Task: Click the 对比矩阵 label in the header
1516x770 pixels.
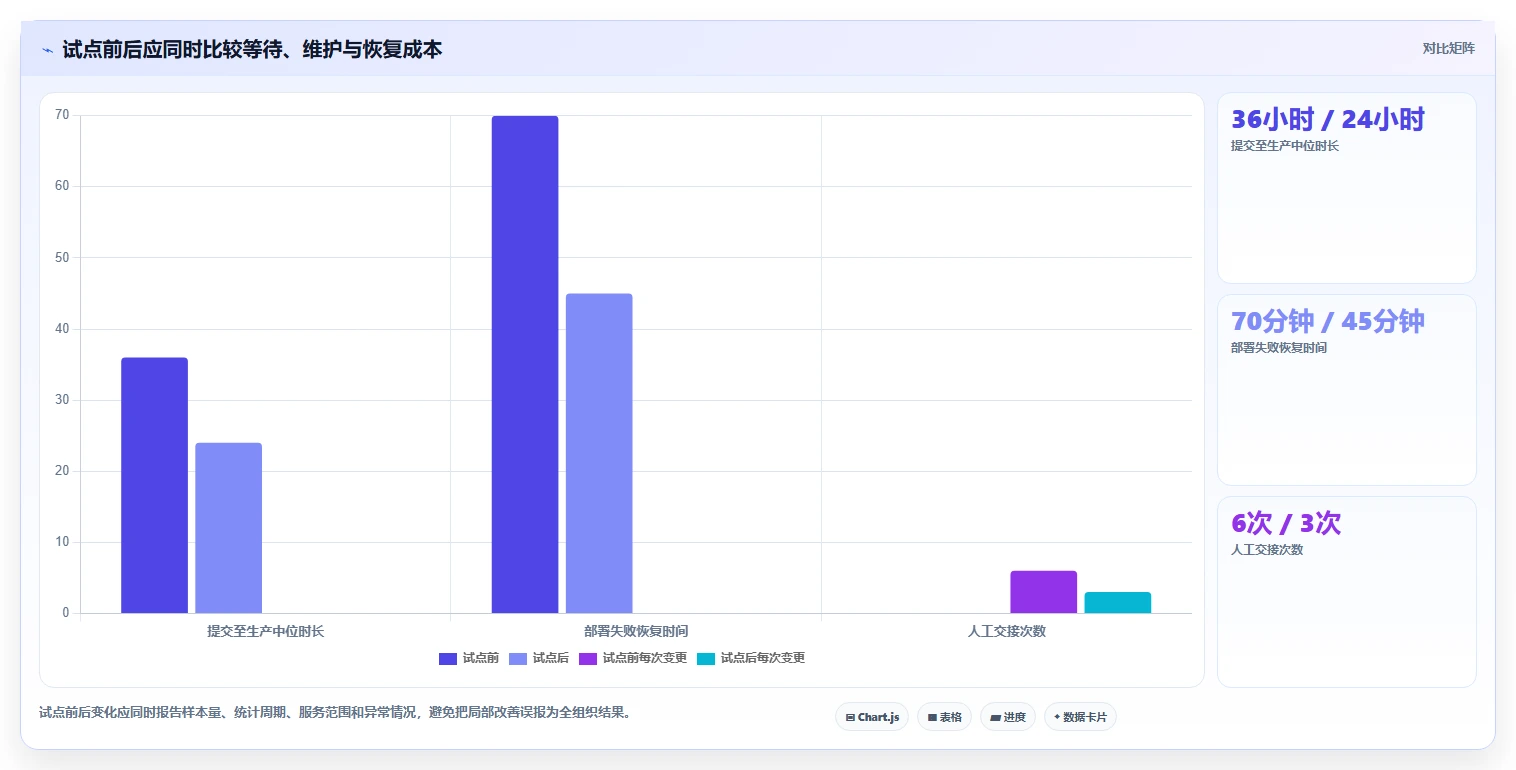Action: [1448, 48]
